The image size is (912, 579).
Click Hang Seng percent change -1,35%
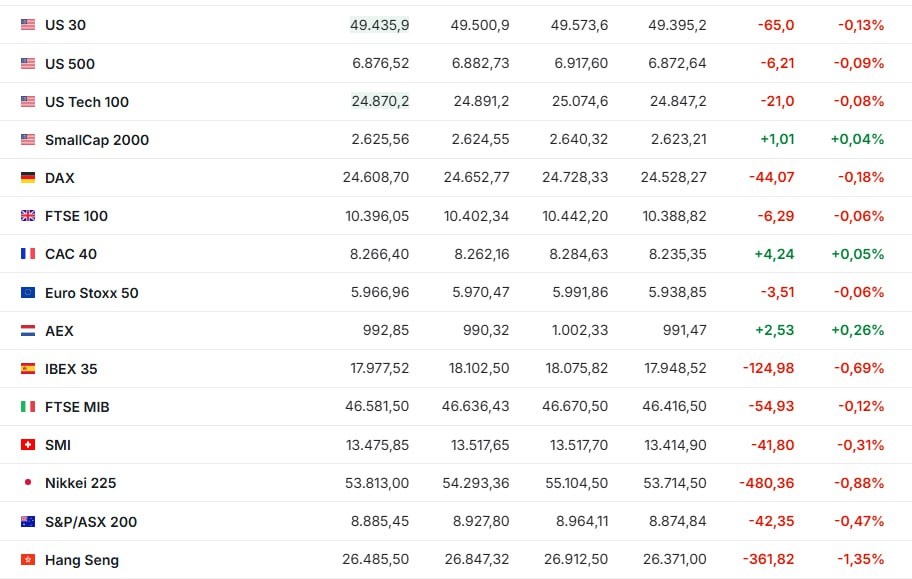pos(861,560)
